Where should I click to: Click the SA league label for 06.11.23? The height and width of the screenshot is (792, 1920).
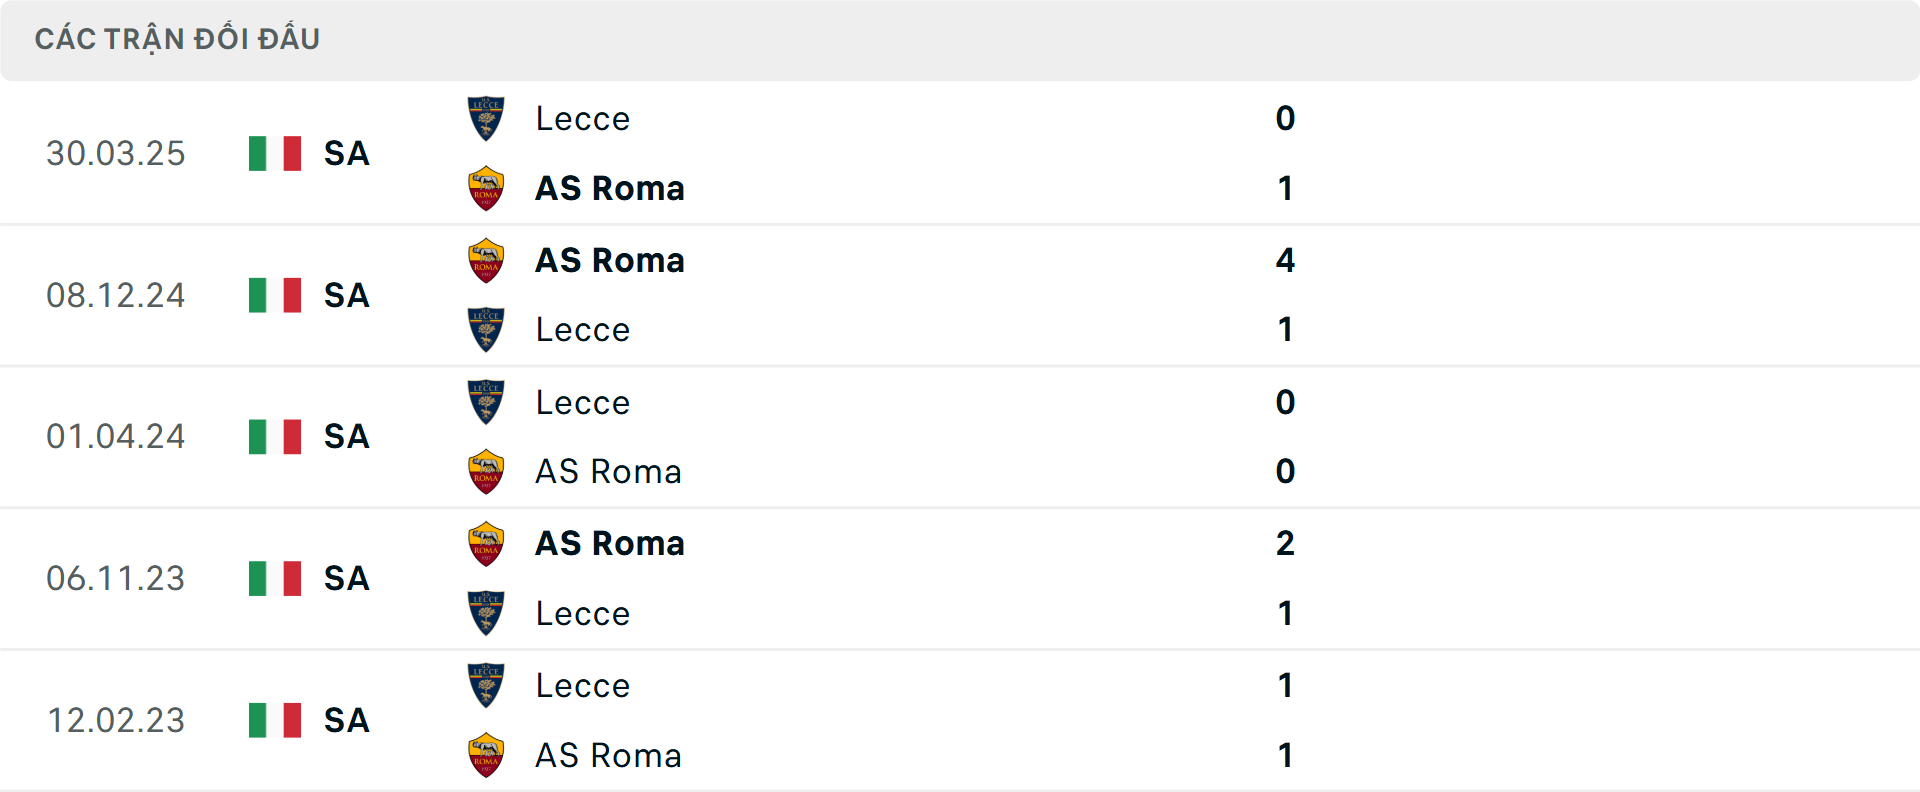(347, 579)
